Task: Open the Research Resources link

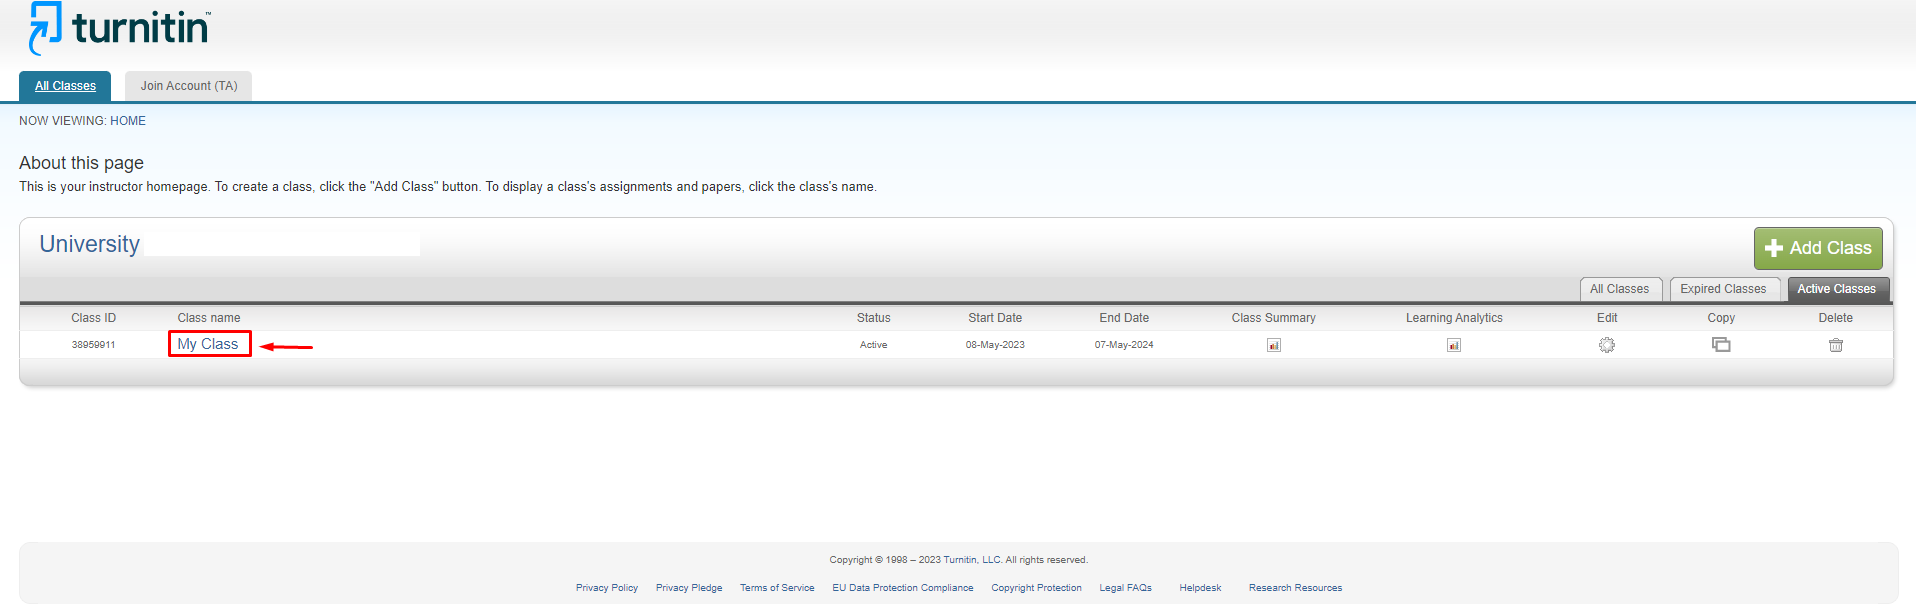Action: (x=1295, y=588)
